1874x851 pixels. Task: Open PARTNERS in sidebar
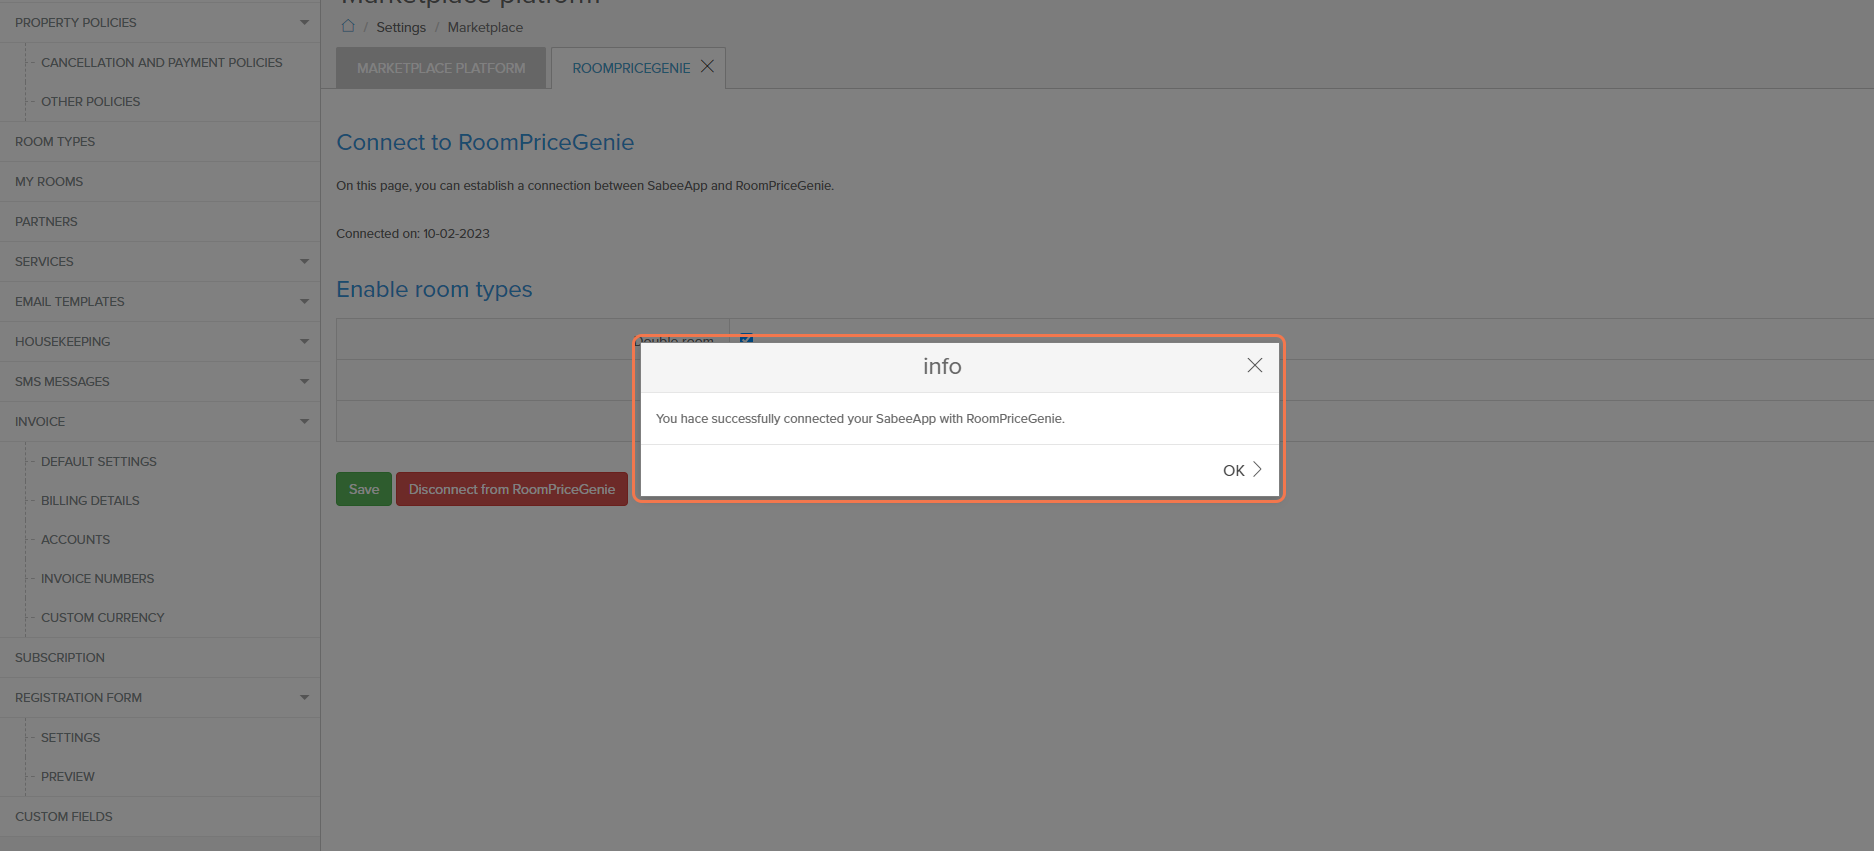click(46, 221)
